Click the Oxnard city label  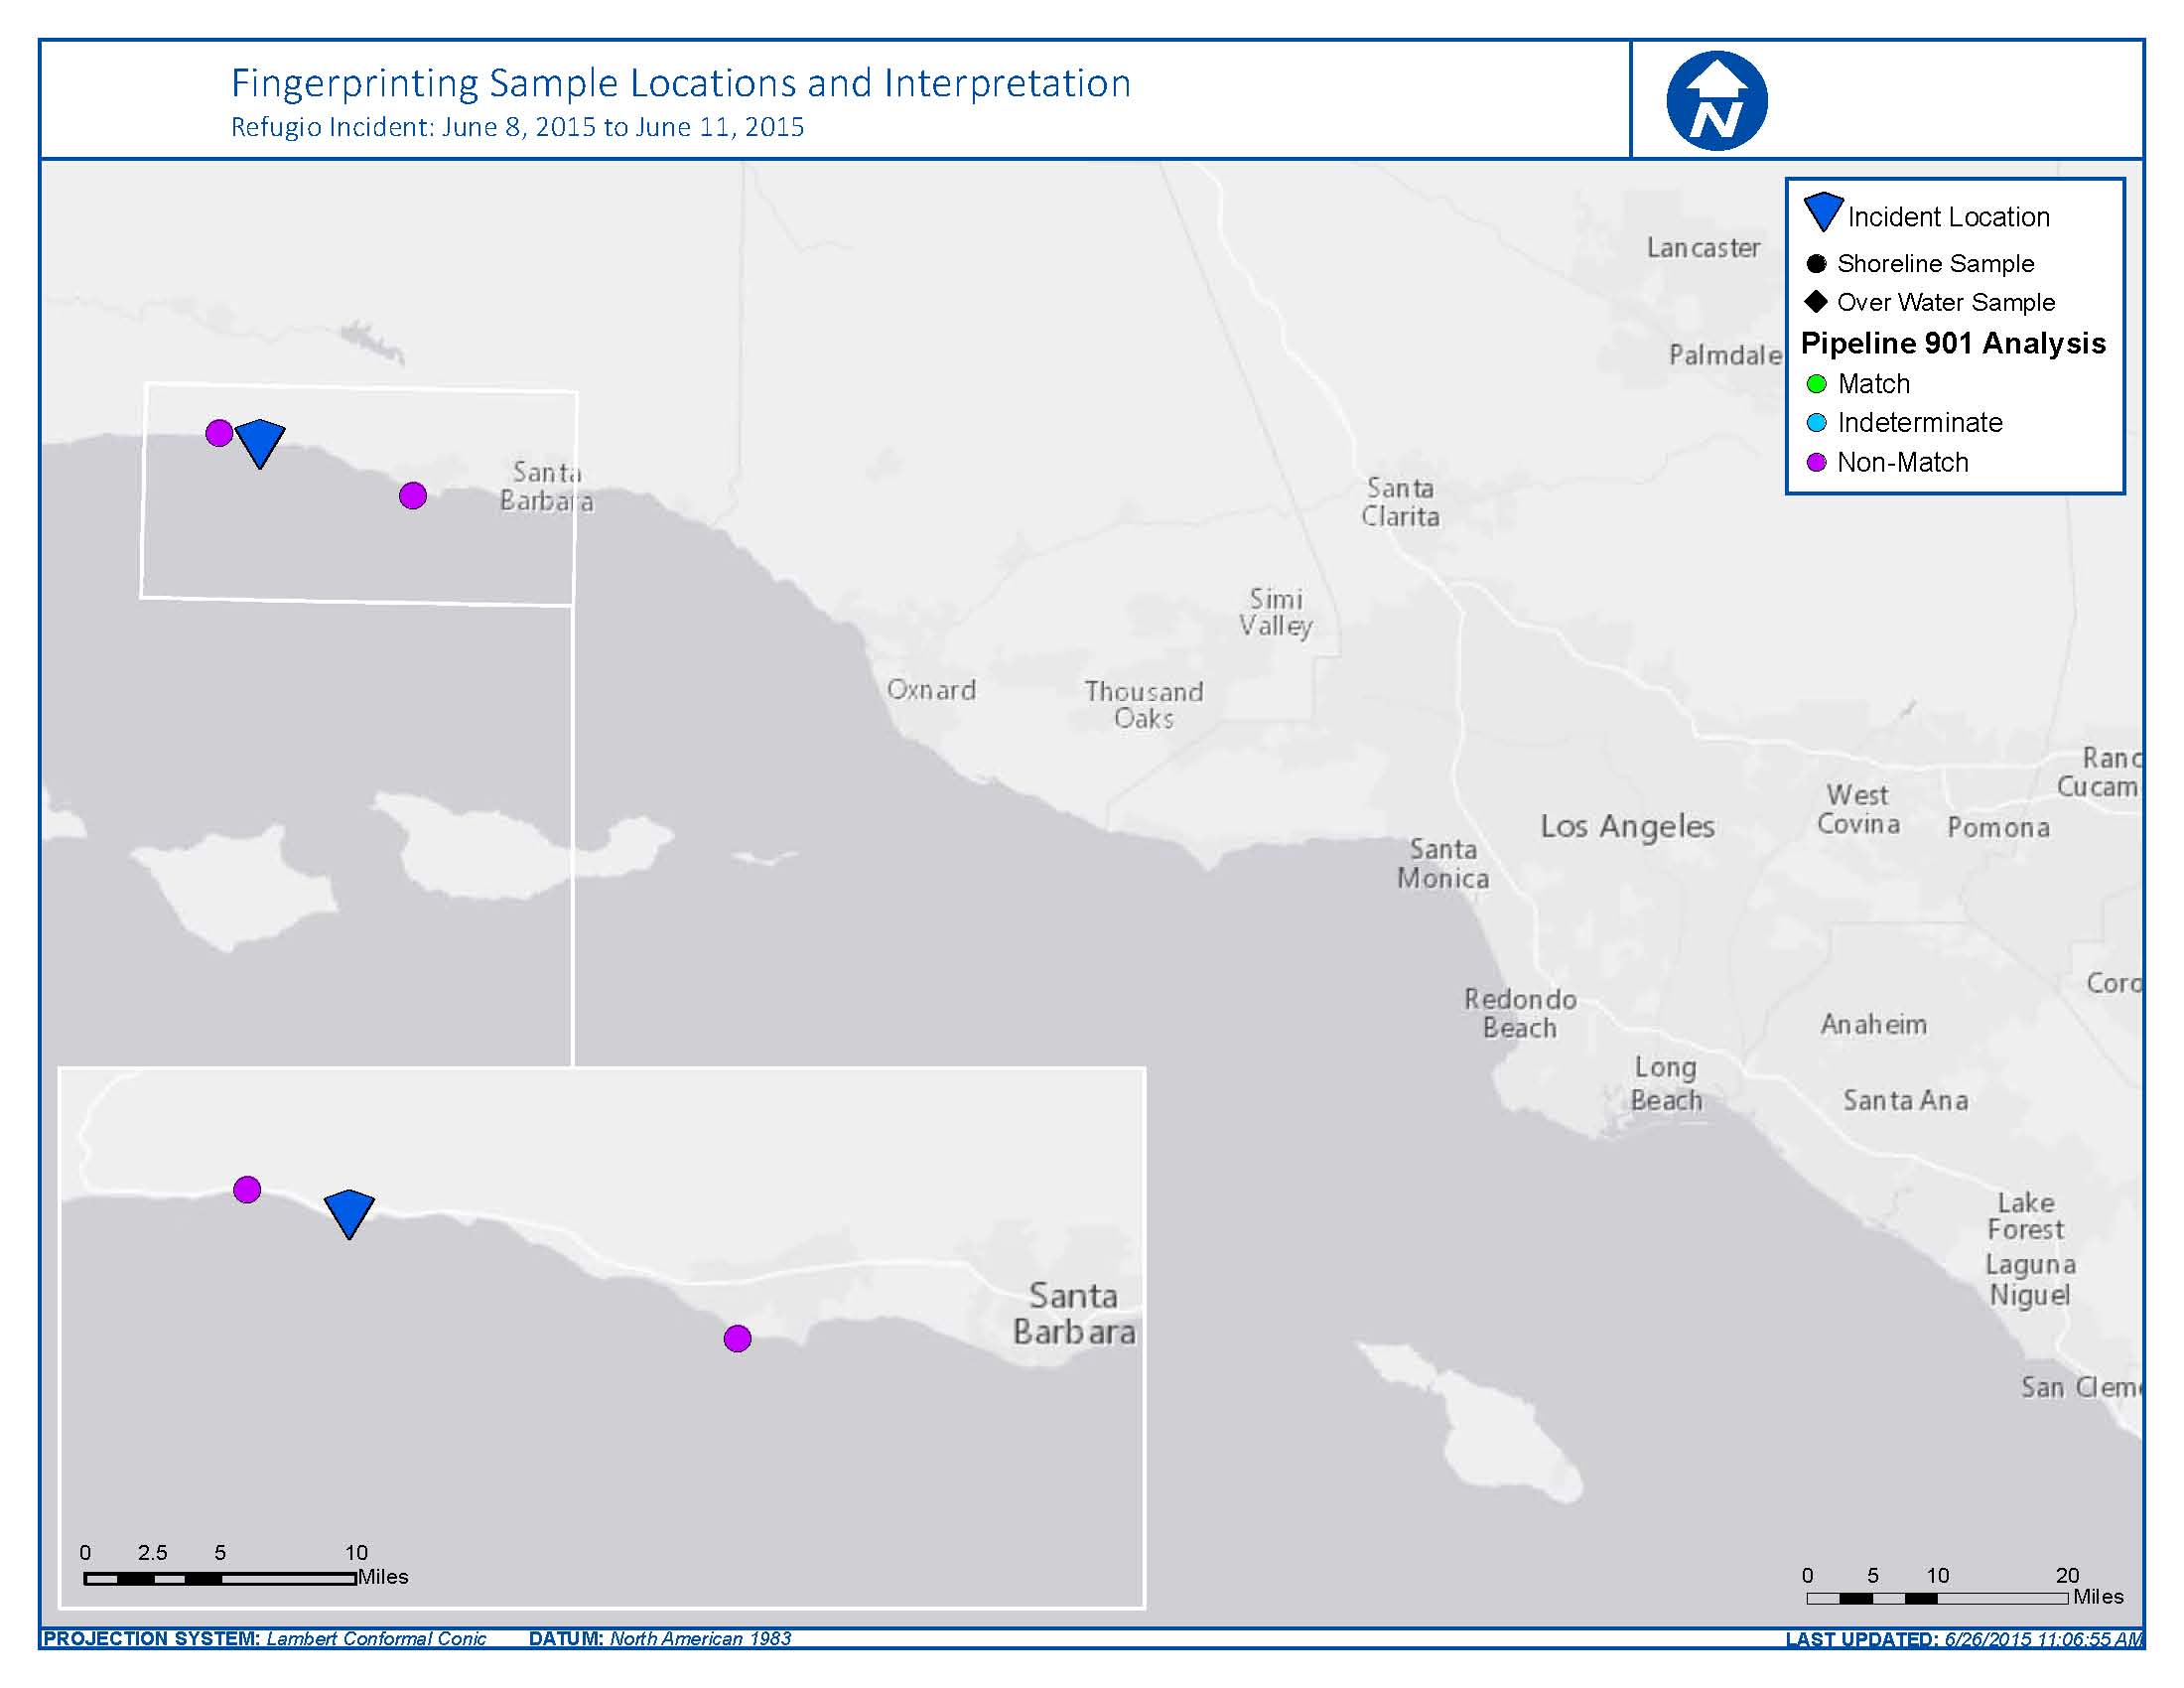(x=931, y=690)
